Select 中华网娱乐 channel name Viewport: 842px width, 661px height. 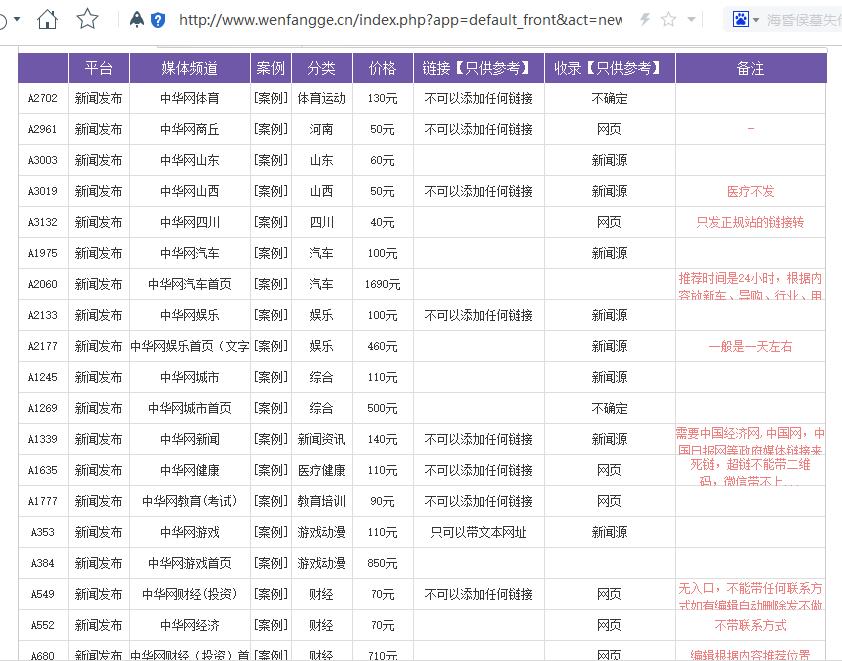(190, 315)
